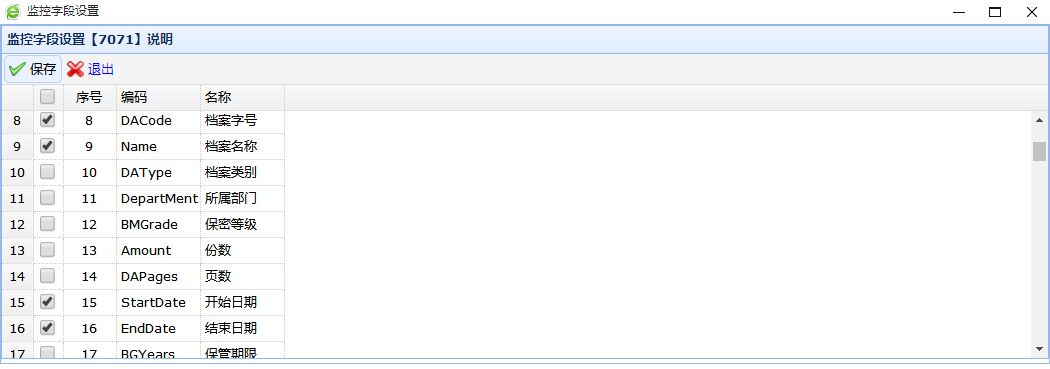Click the red X exit icon
Screen dimensions: 1050x369
point(75,69)
